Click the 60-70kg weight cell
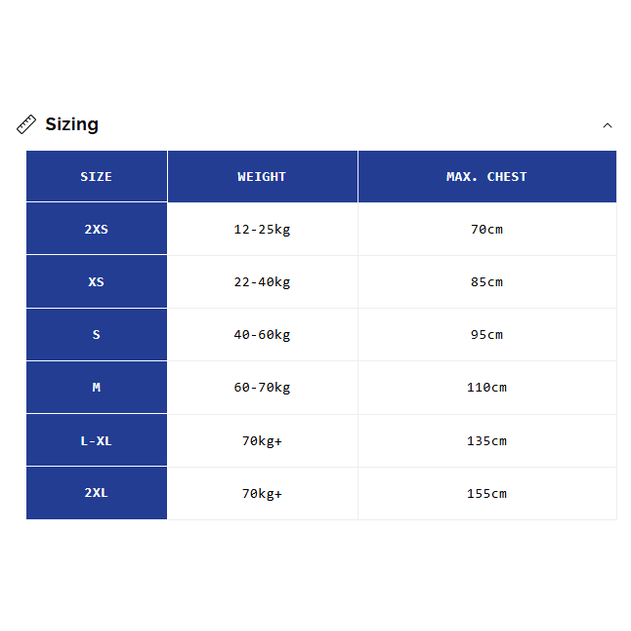Image resolution: width=631 pixels, height=631 pixels. click(x=262, y=387)
